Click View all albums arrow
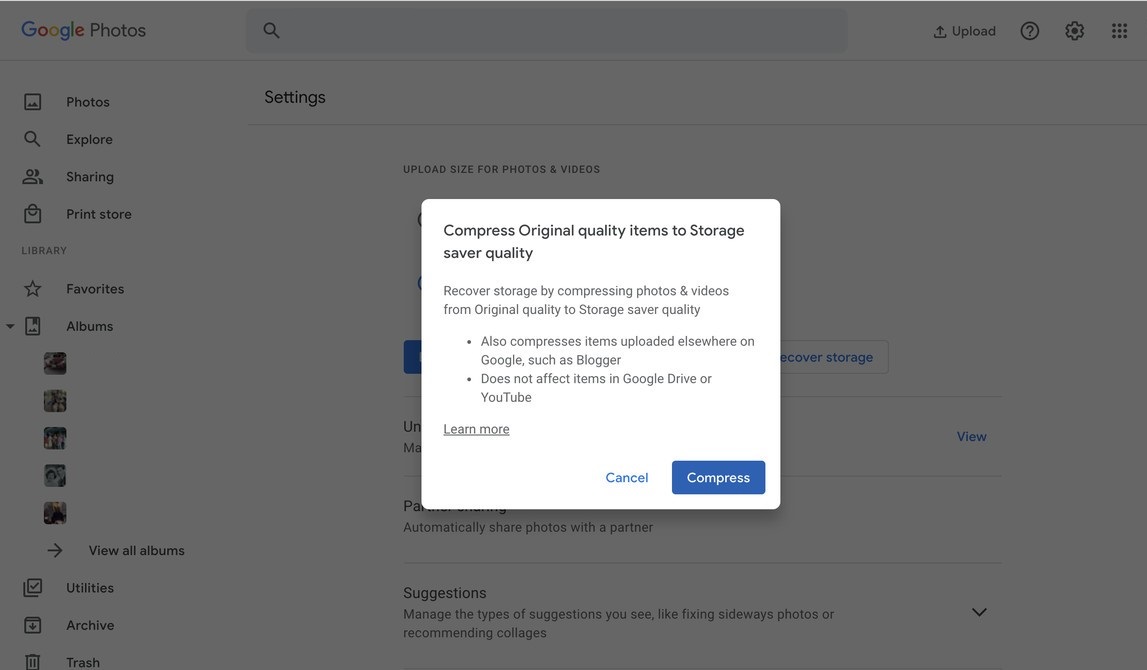The image size is (1147, 670). pos(55,551)
